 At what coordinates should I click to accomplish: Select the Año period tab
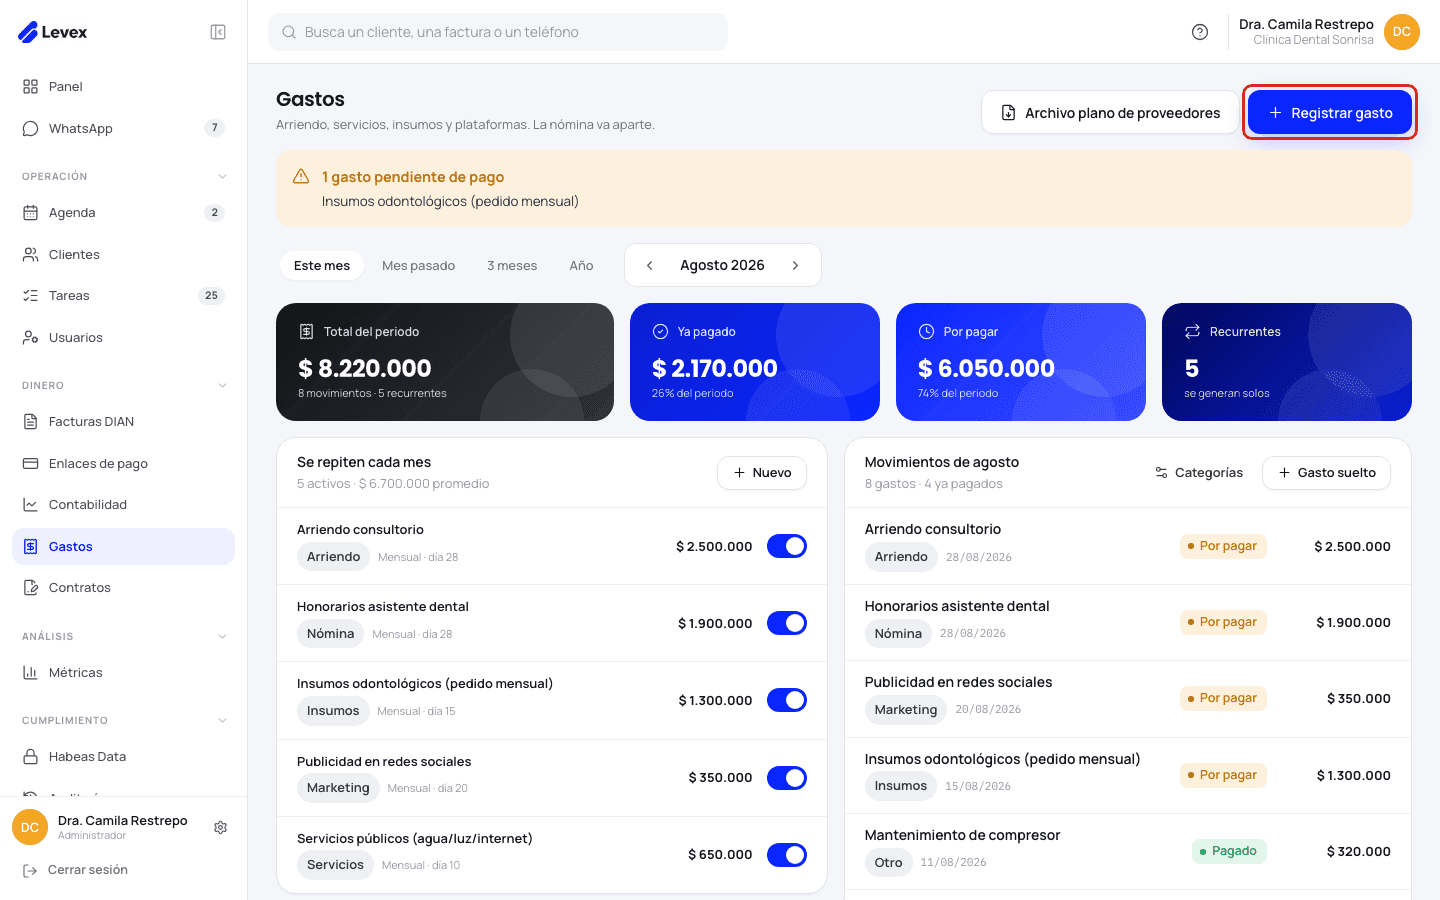[x=581, y=266]
